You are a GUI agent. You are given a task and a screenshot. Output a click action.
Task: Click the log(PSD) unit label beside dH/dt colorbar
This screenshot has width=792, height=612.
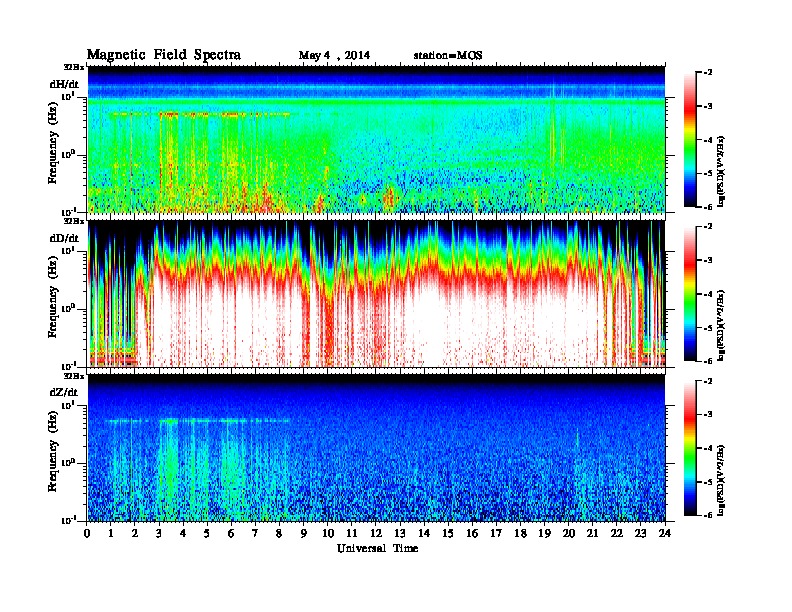tap(721, 170)
